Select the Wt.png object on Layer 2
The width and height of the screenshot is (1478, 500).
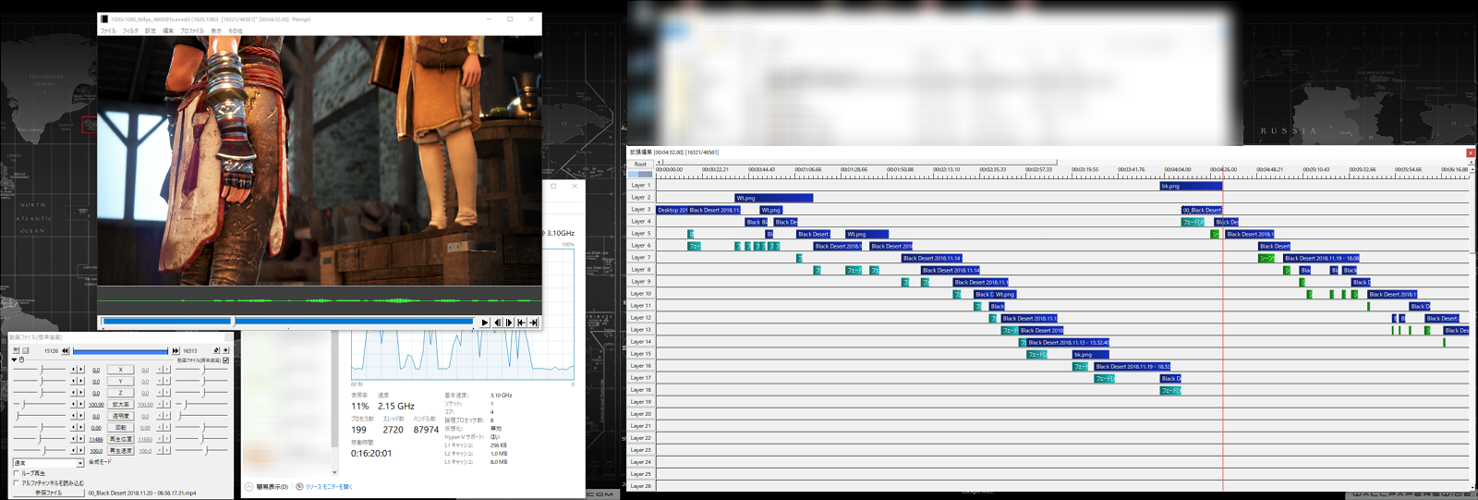pyautogui.click(x=773, y=197)
